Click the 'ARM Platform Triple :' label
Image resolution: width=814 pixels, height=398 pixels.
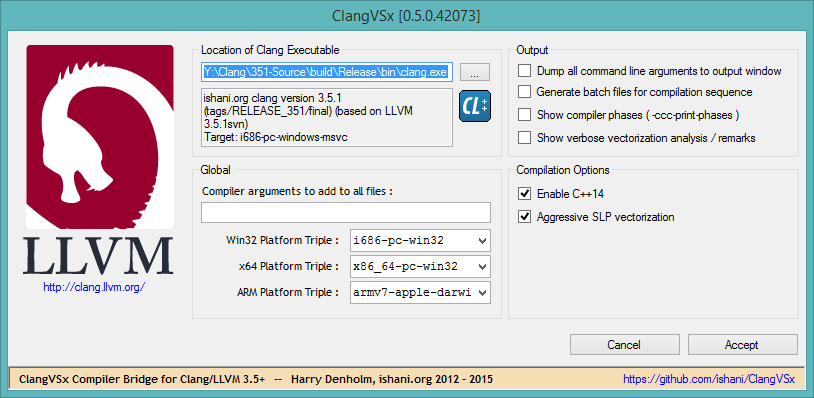[x=288, y=292]
